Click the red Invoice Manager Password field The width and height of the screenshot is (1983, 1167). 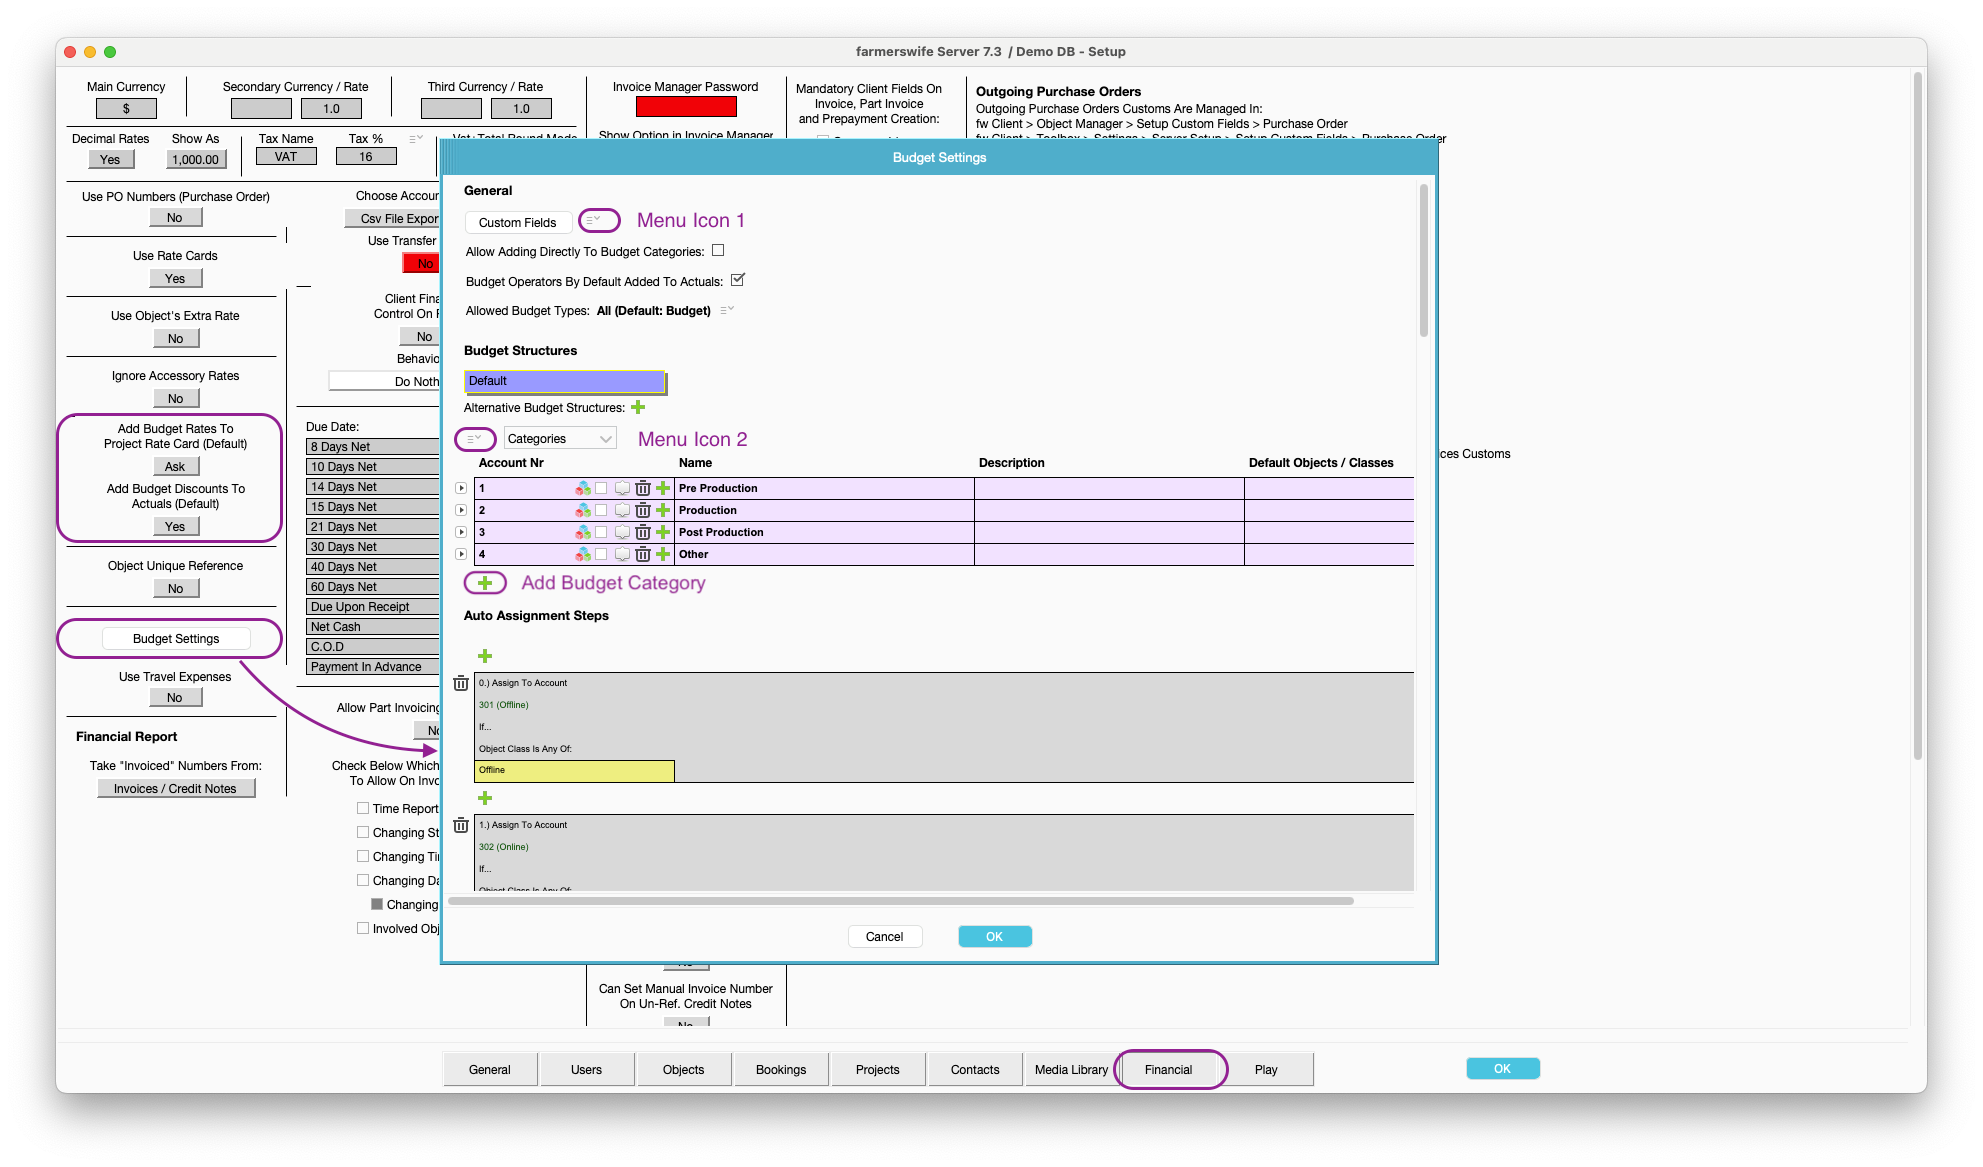click(686, 107)
